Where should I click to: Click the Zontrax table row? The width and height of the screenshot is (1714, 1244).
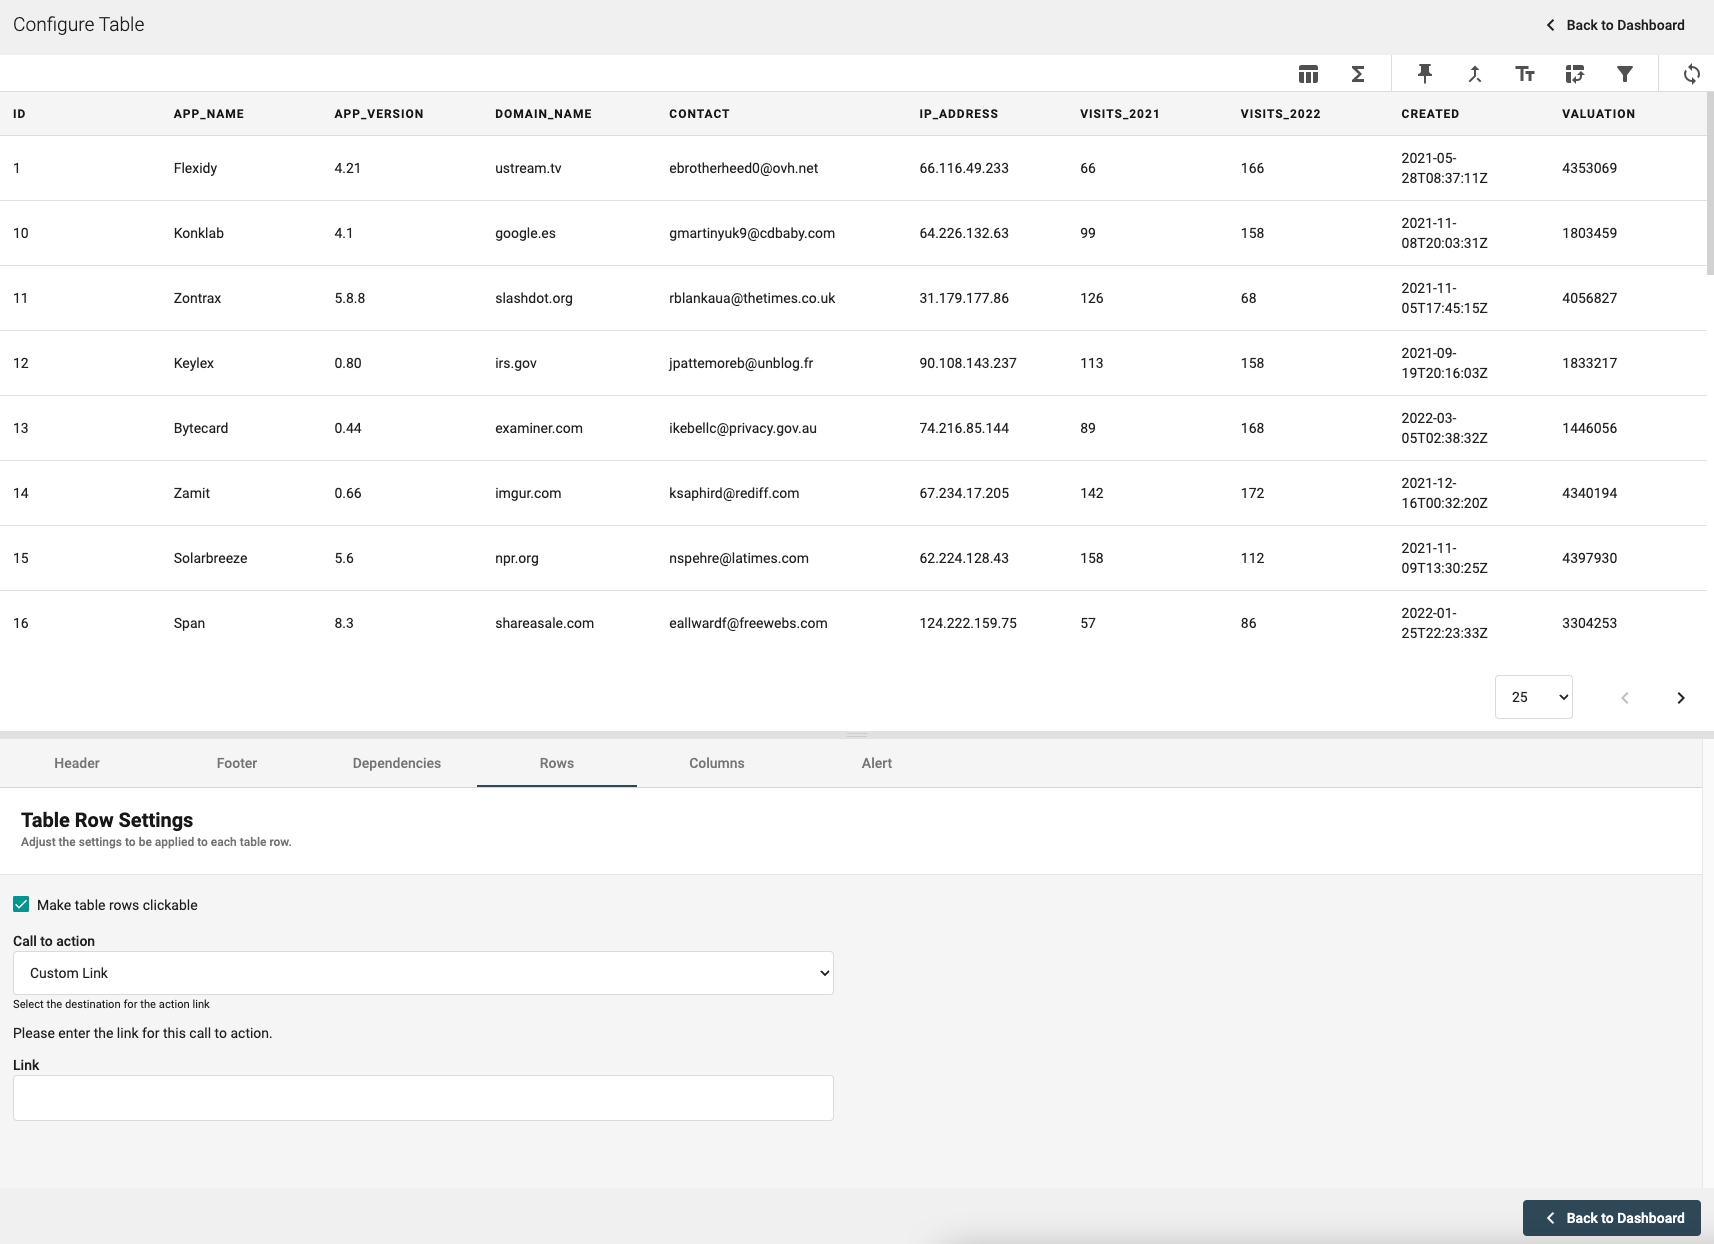197,298
